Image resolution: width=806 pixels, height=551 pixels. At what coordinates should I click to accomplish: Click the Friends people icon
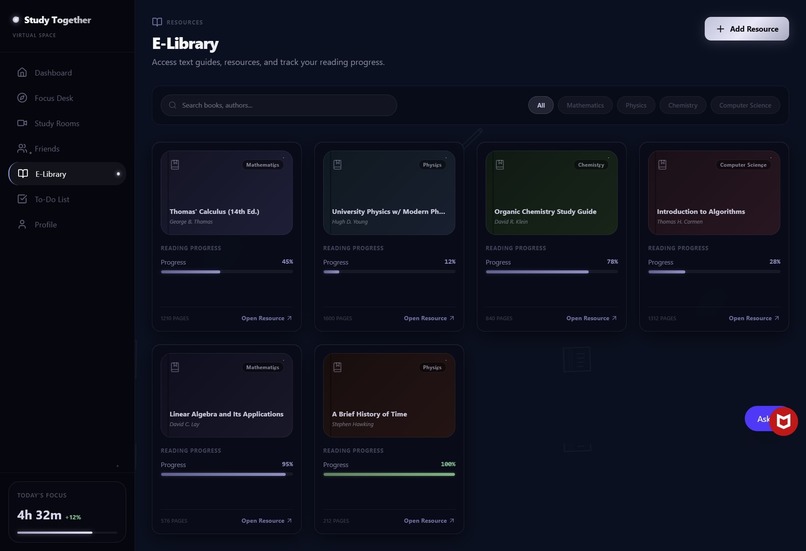point(22,148)
